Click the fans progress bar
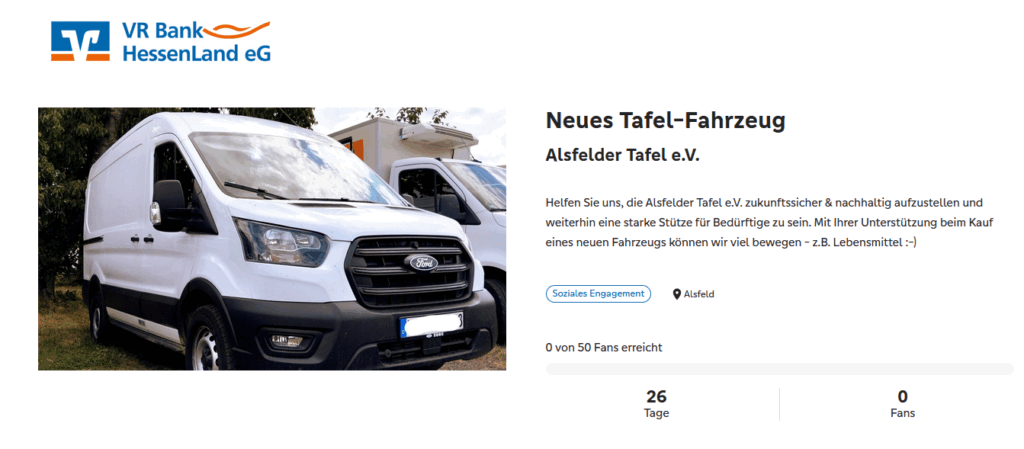This screenshot has height=449, width=1024. [780, 369]
